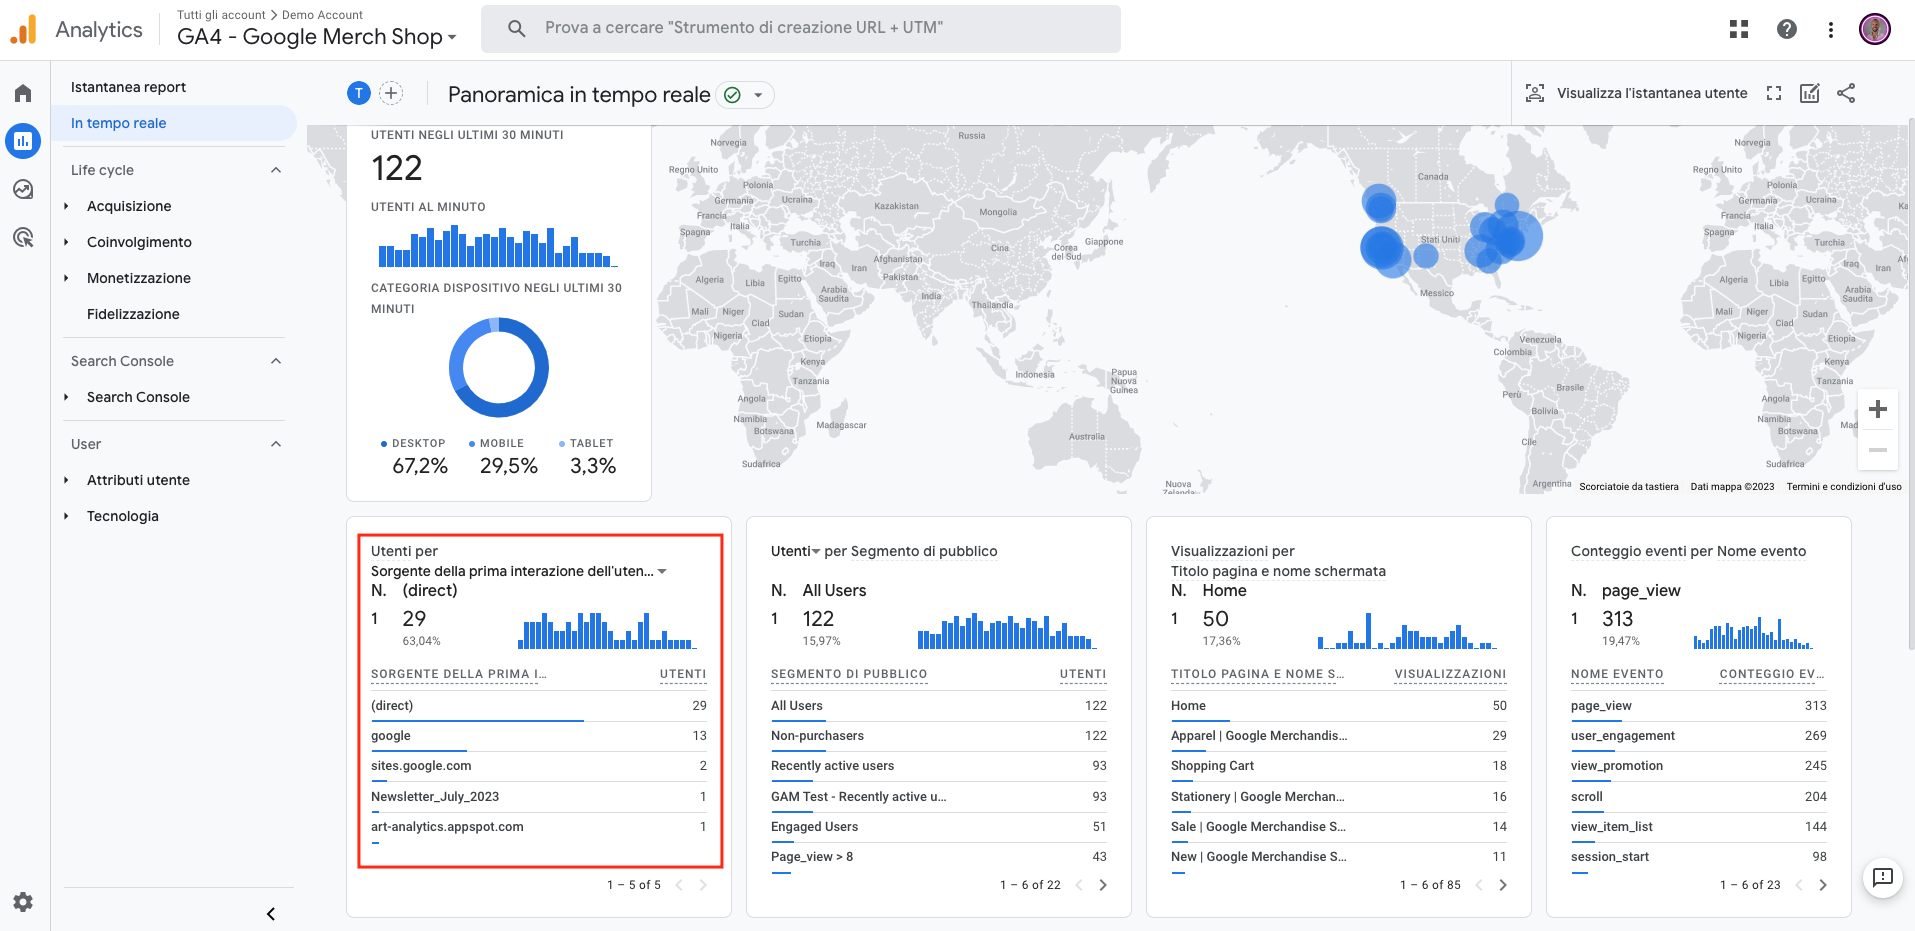Go to next page of Nome evento card
The width and height of the screenshot is (1915, 931).
1823,885
